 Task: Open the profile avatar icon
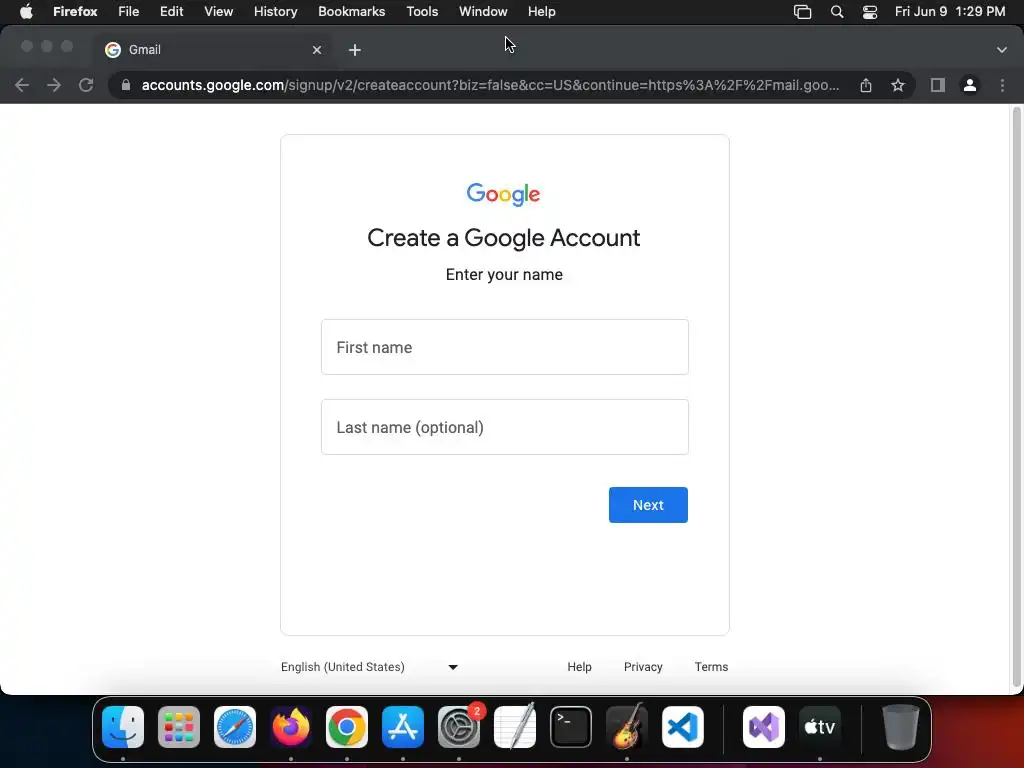(x=970, y=85)
